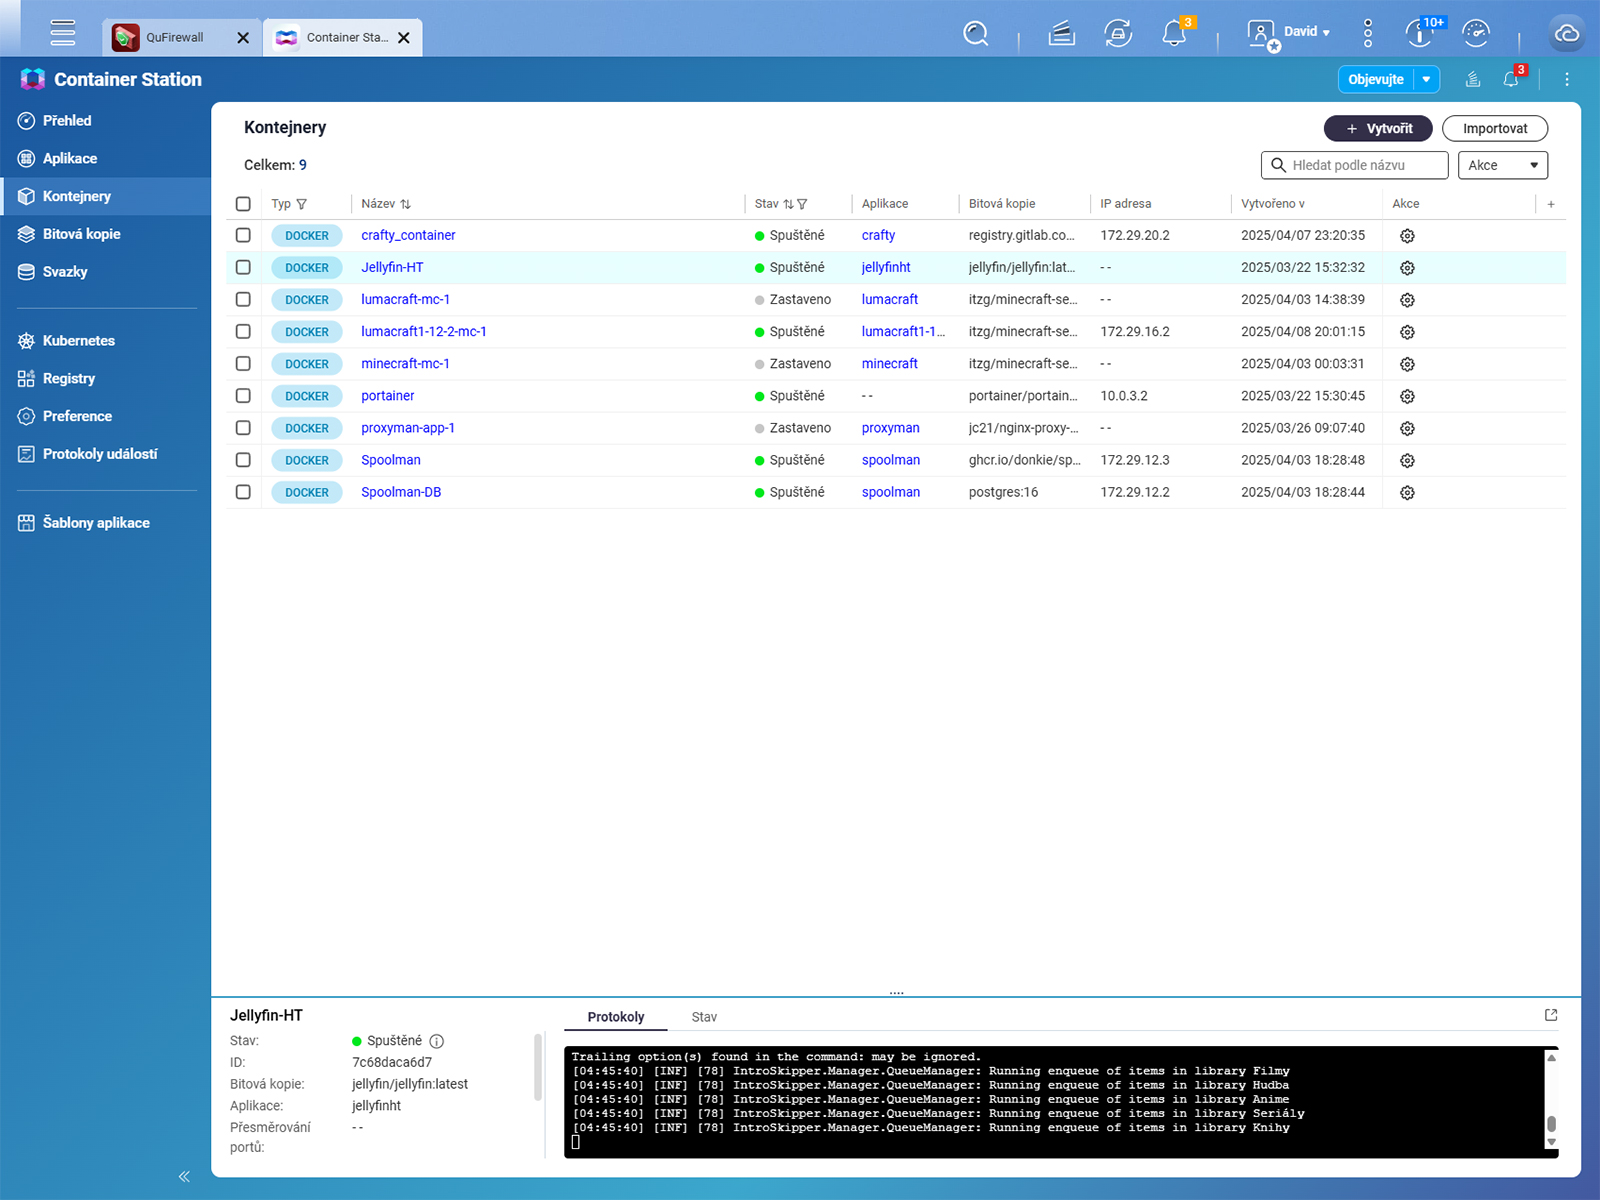Open Container Station layers icon beside Objevujte

(1473, 79)
